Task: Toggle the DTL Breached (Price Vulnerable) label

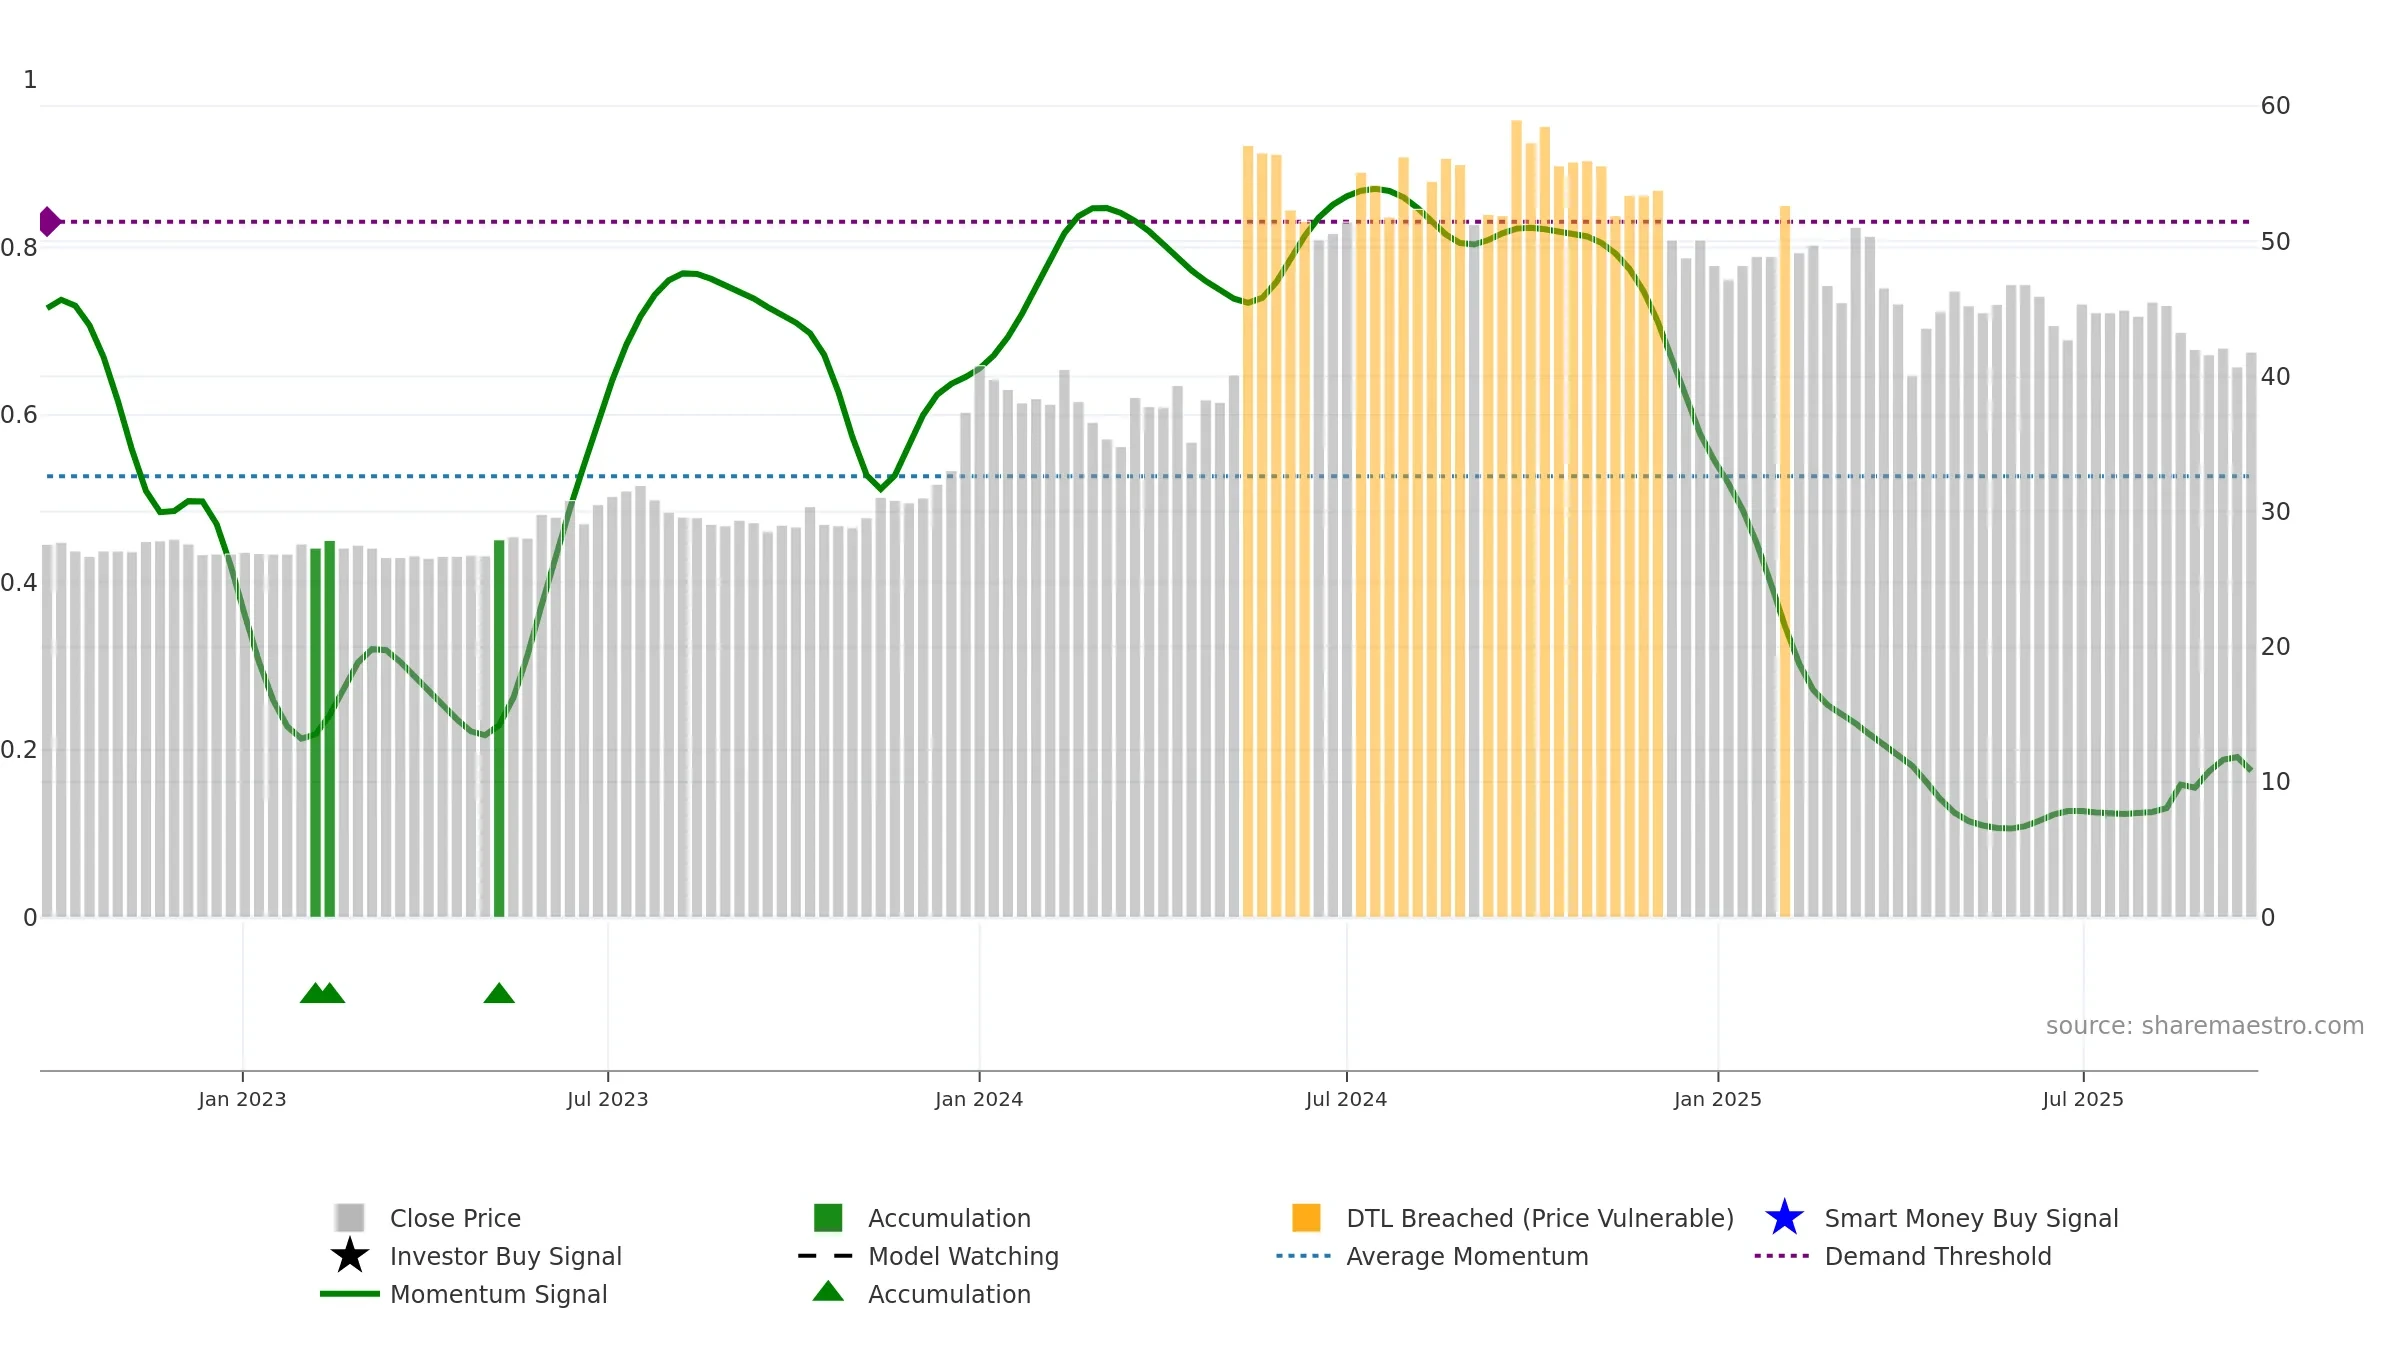Action: (1540, 1218)
